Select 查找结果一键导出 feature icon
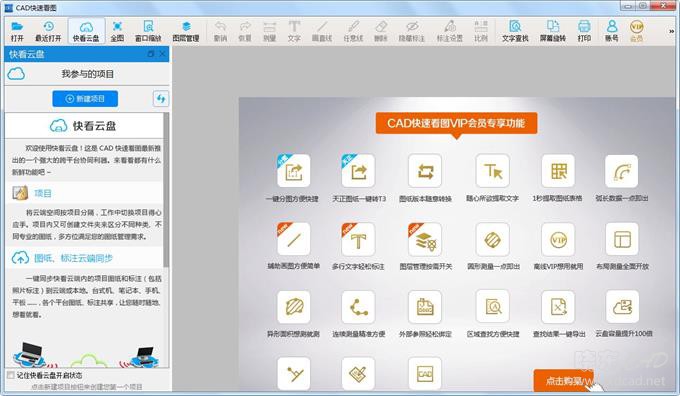This screenshot has width=680, height=396. click(x=558, y=307)
